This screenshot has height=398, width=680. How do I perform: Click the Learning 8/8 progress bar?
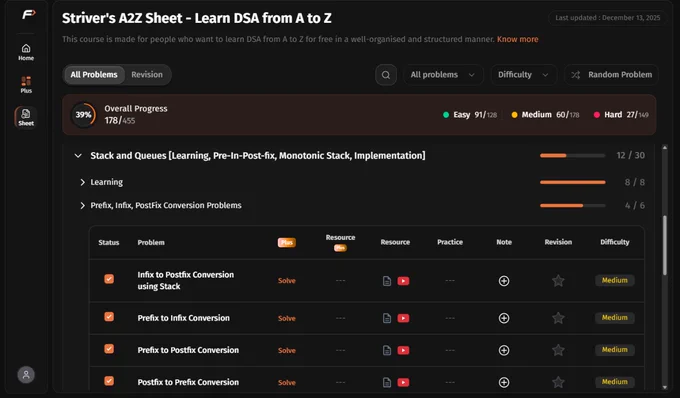(572, 183)
